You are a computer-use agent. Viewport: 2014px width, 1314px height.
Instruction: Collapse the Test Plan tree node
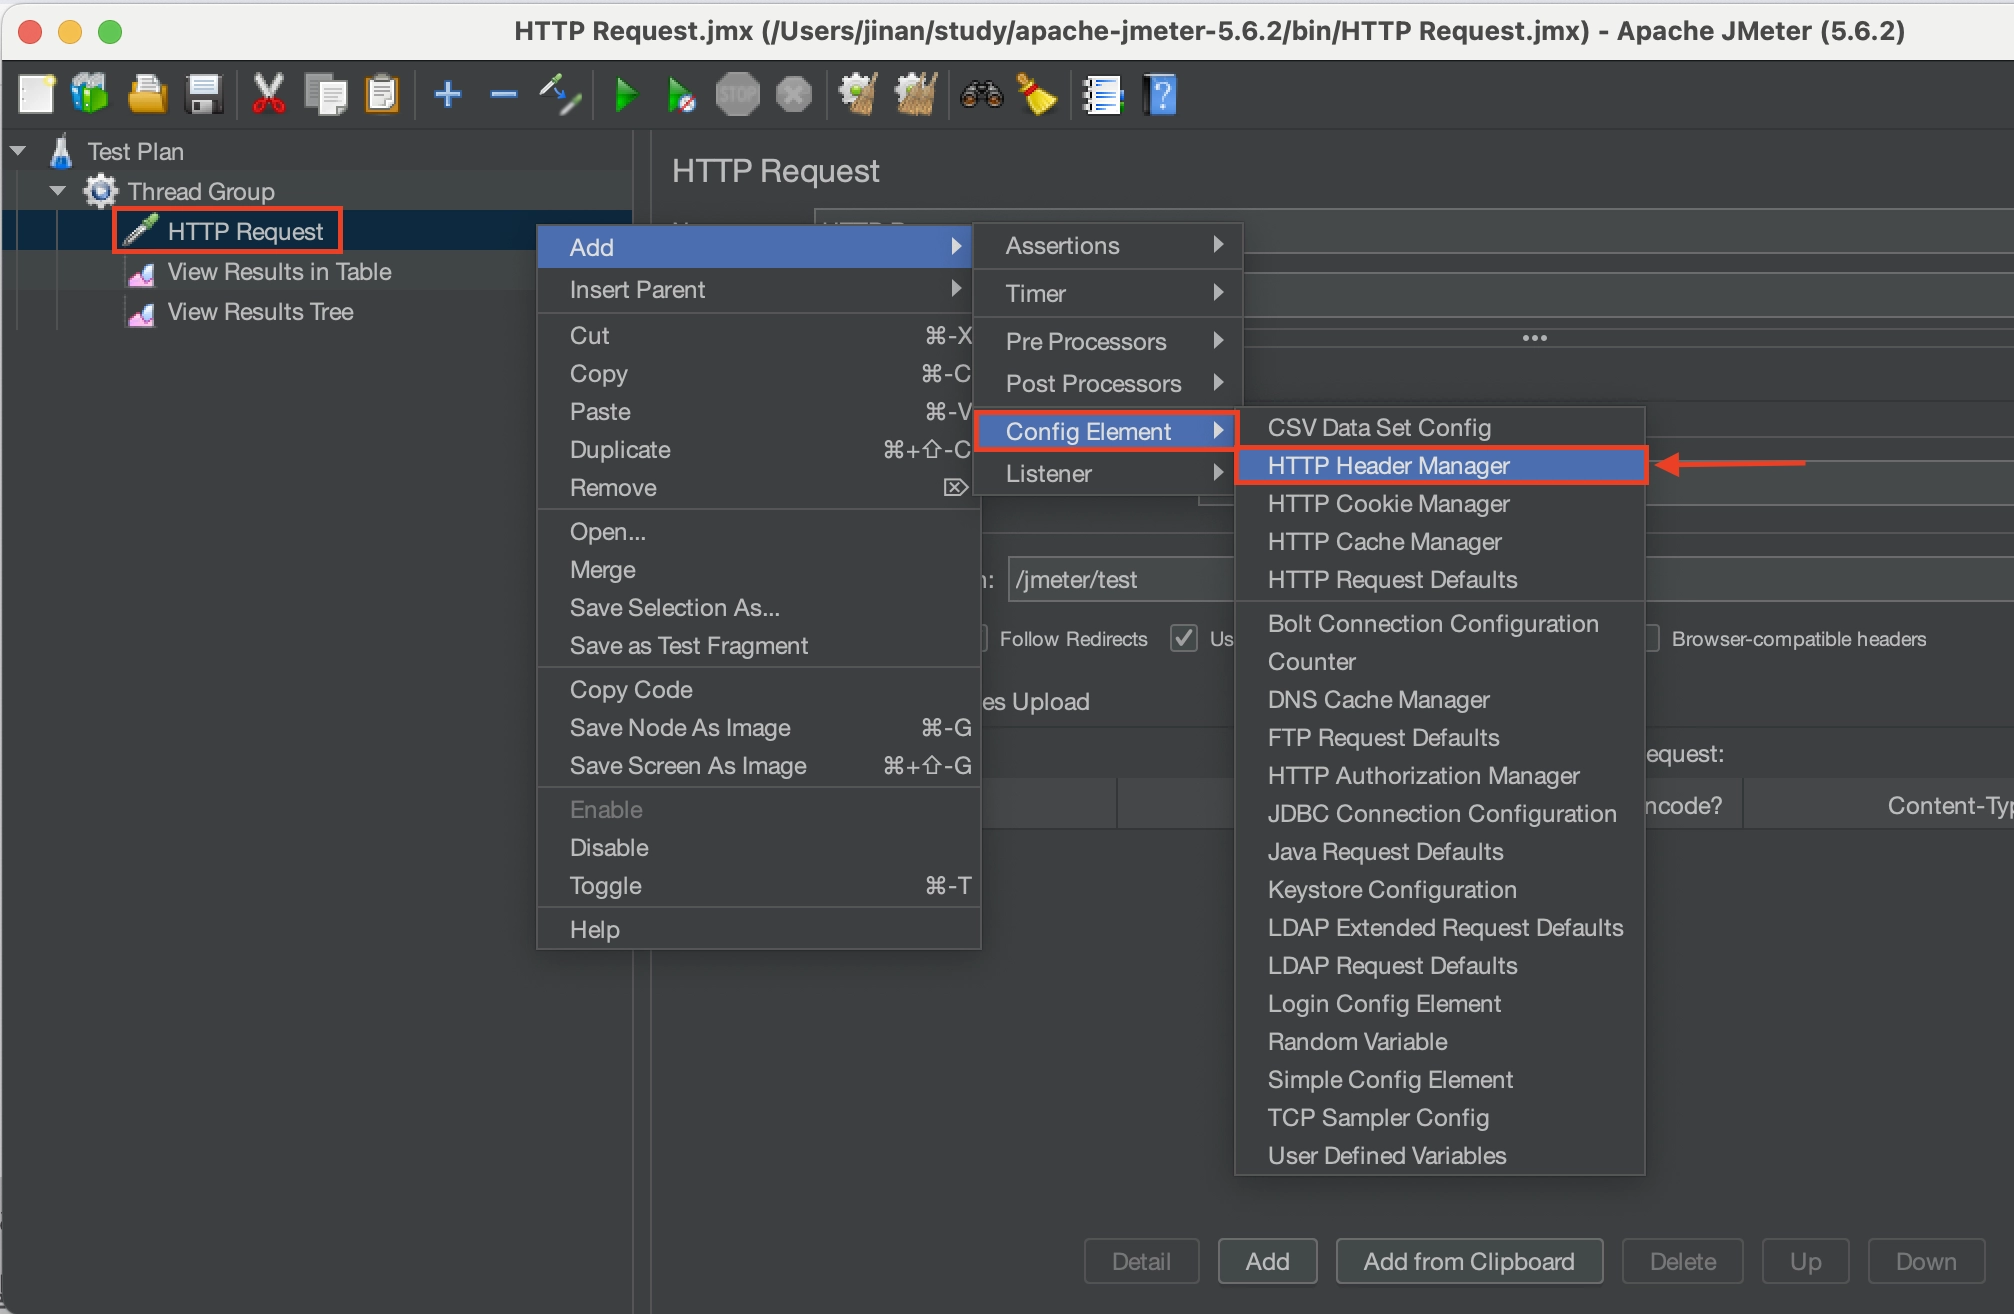tap(18, 150)
